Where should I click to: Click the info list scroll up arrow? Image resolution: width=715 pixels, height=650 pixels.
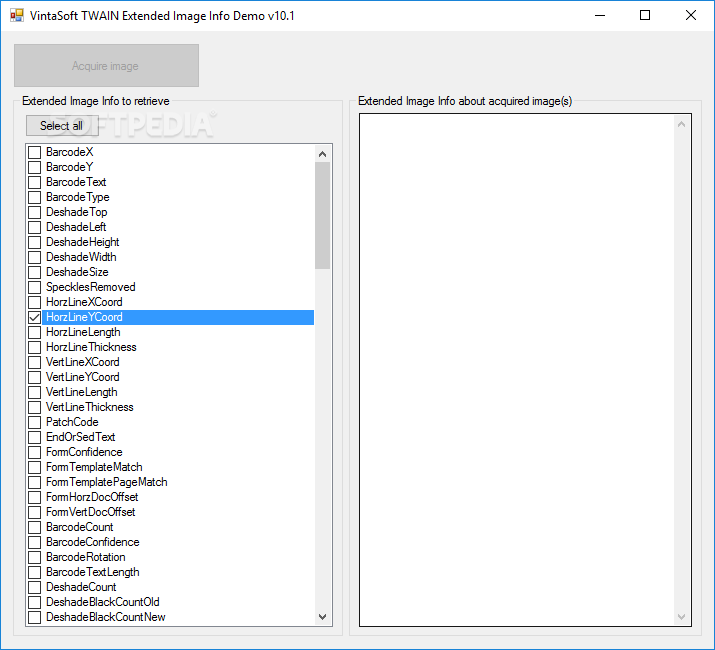click(x=322, y=154)
